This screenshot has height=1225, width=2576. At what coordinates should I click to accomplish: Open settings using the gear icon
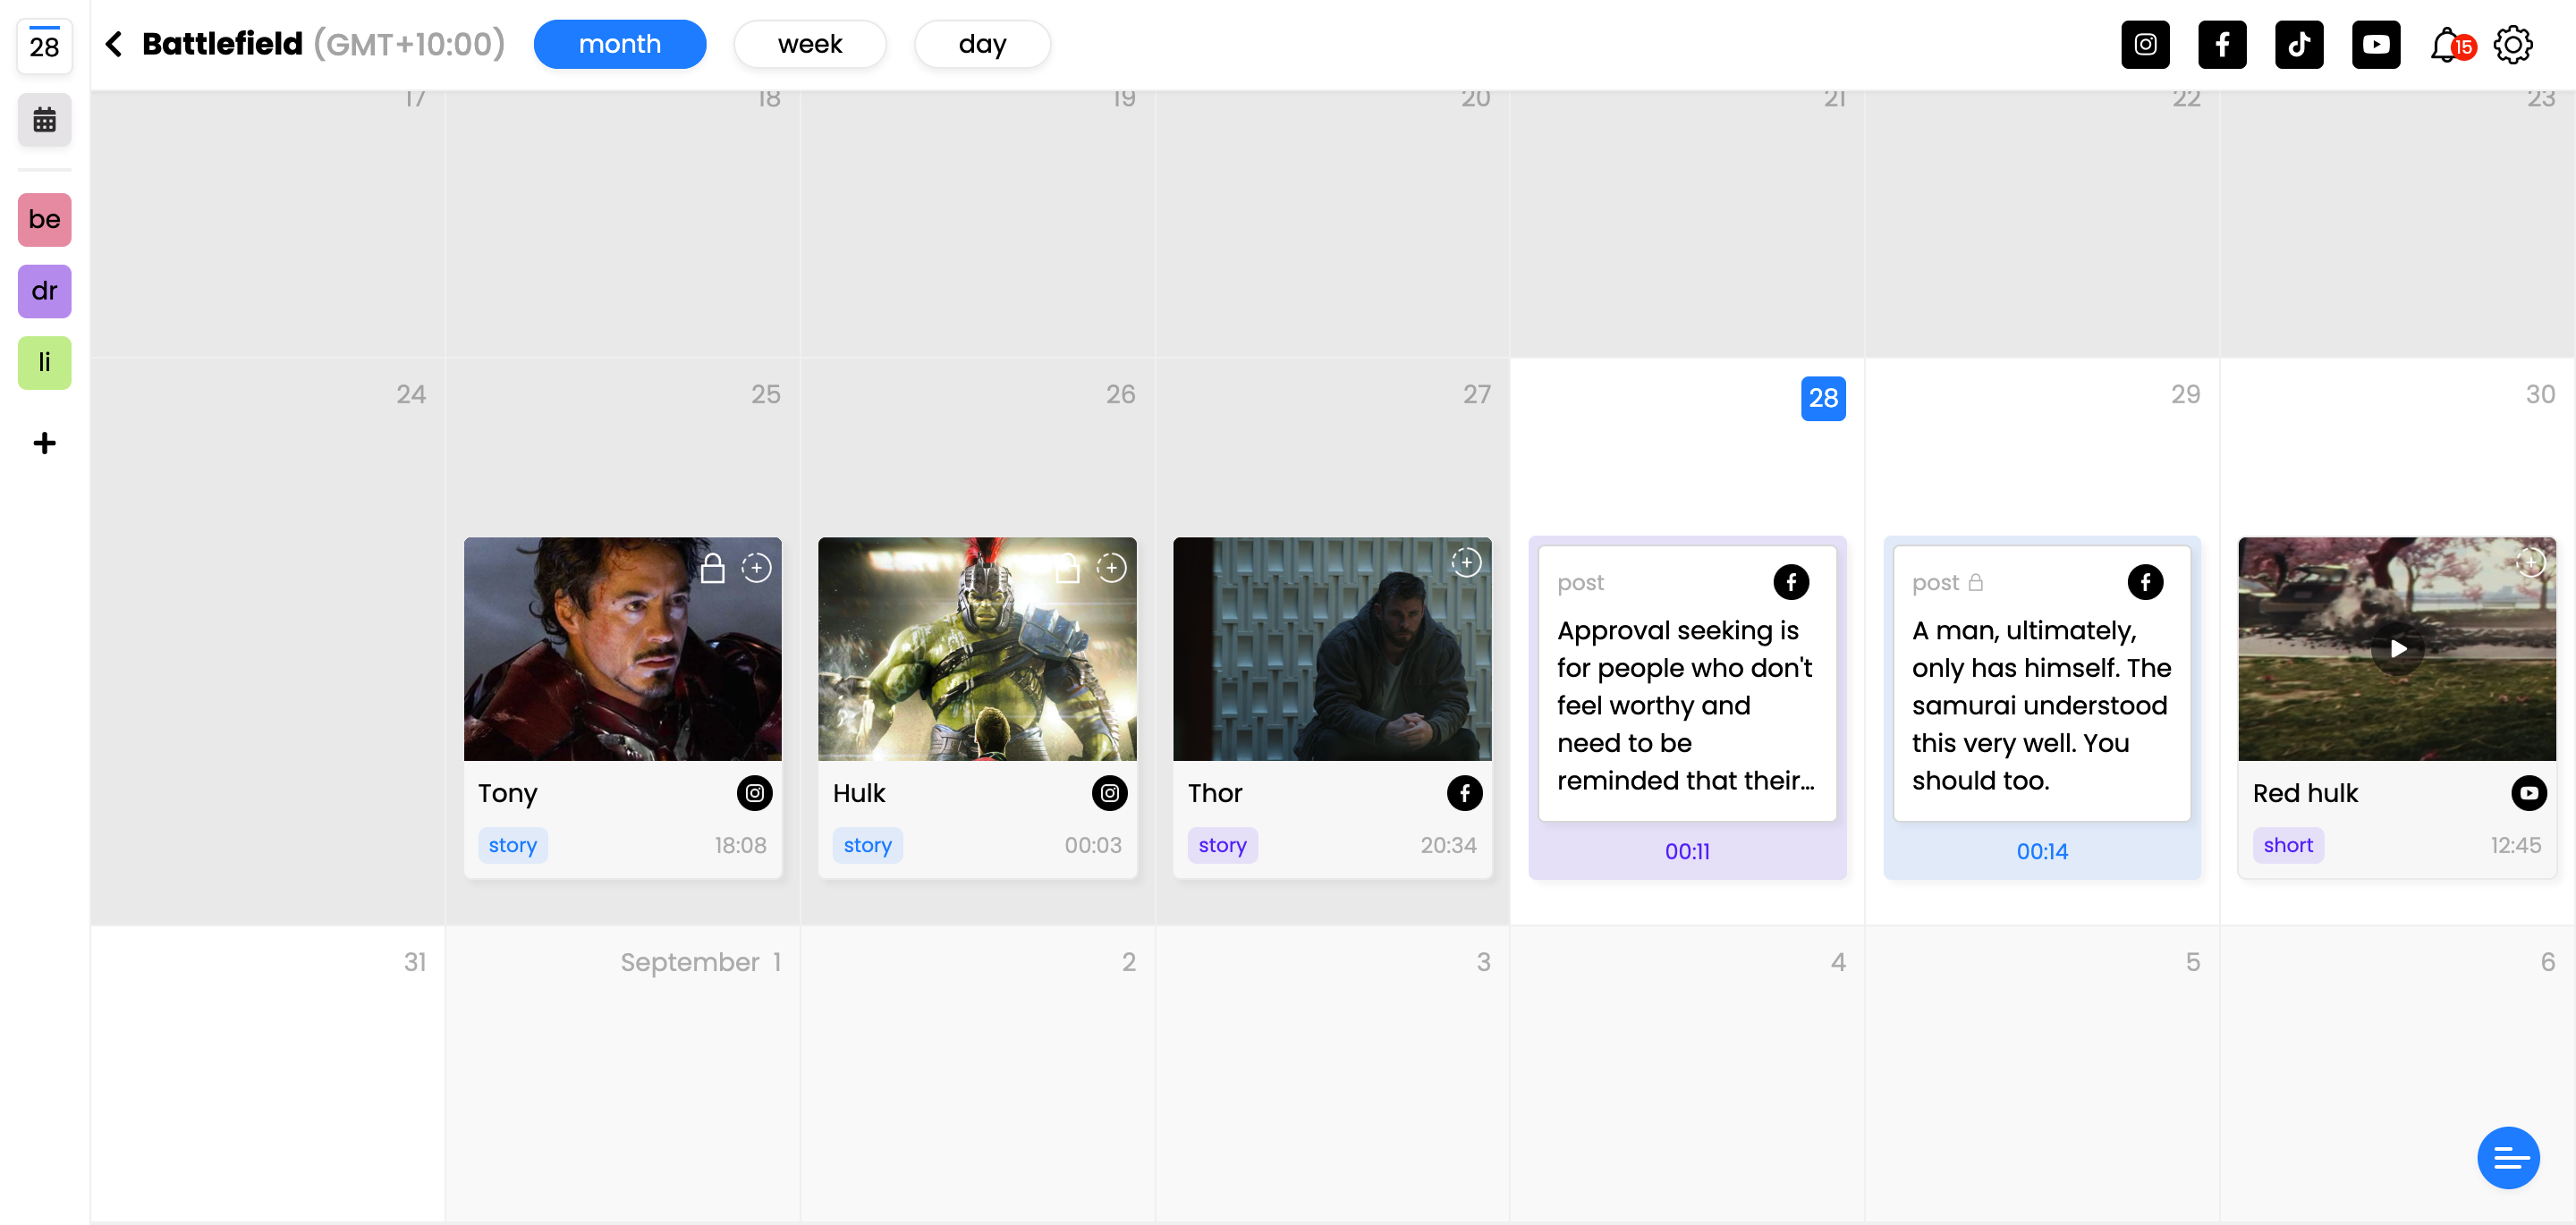[x=2514, y=44]
